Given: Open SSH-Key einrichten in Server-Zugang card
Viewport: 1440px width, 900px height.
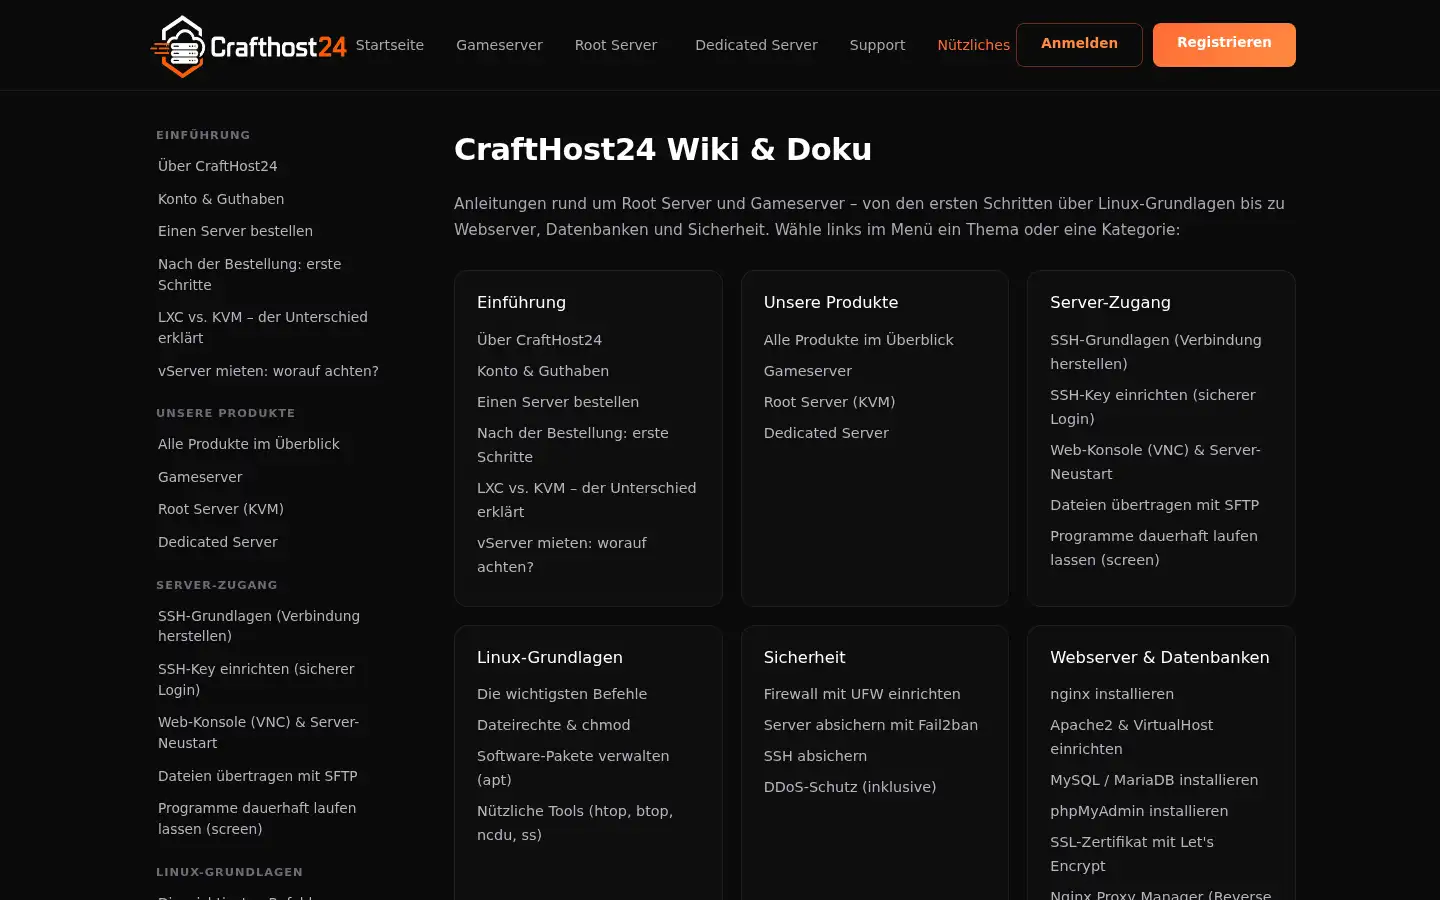Looking at the screenshot, I should (1153, 407).
